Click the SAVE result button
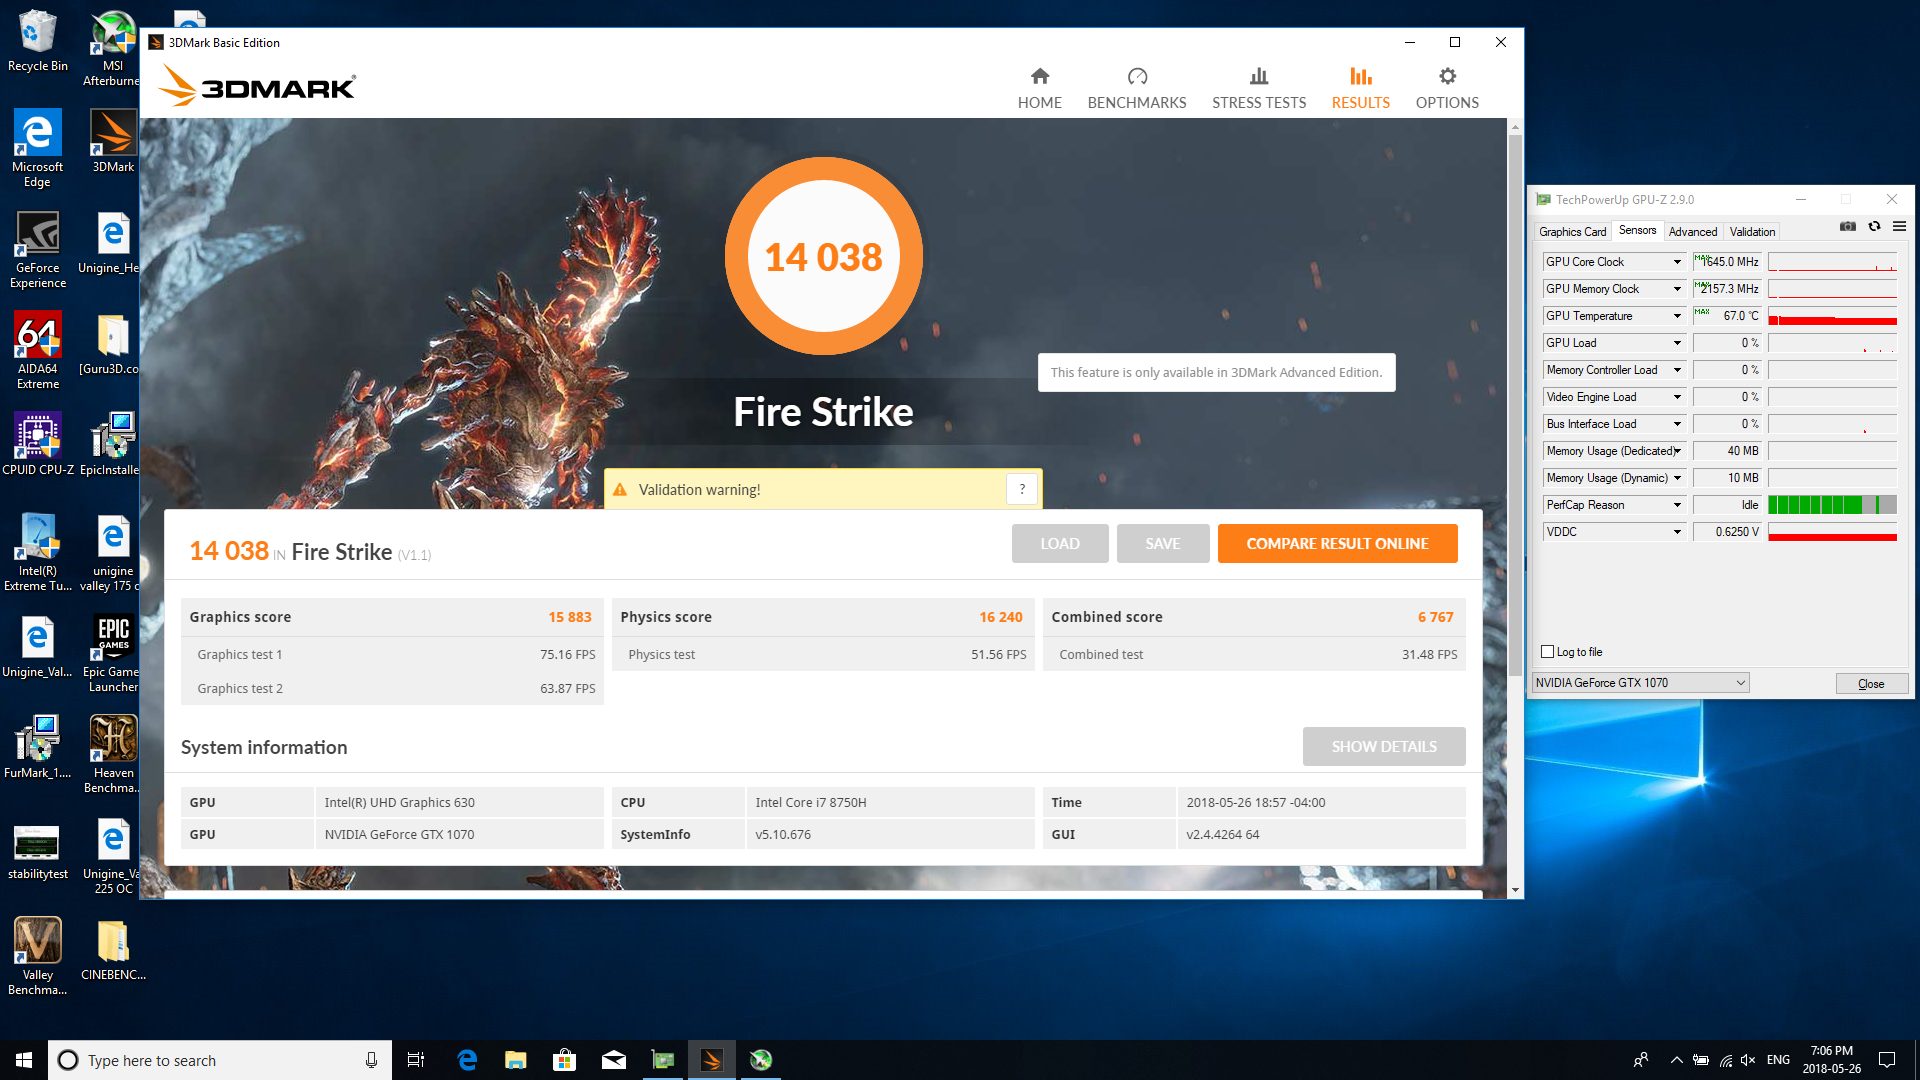 click(1163, 544)
